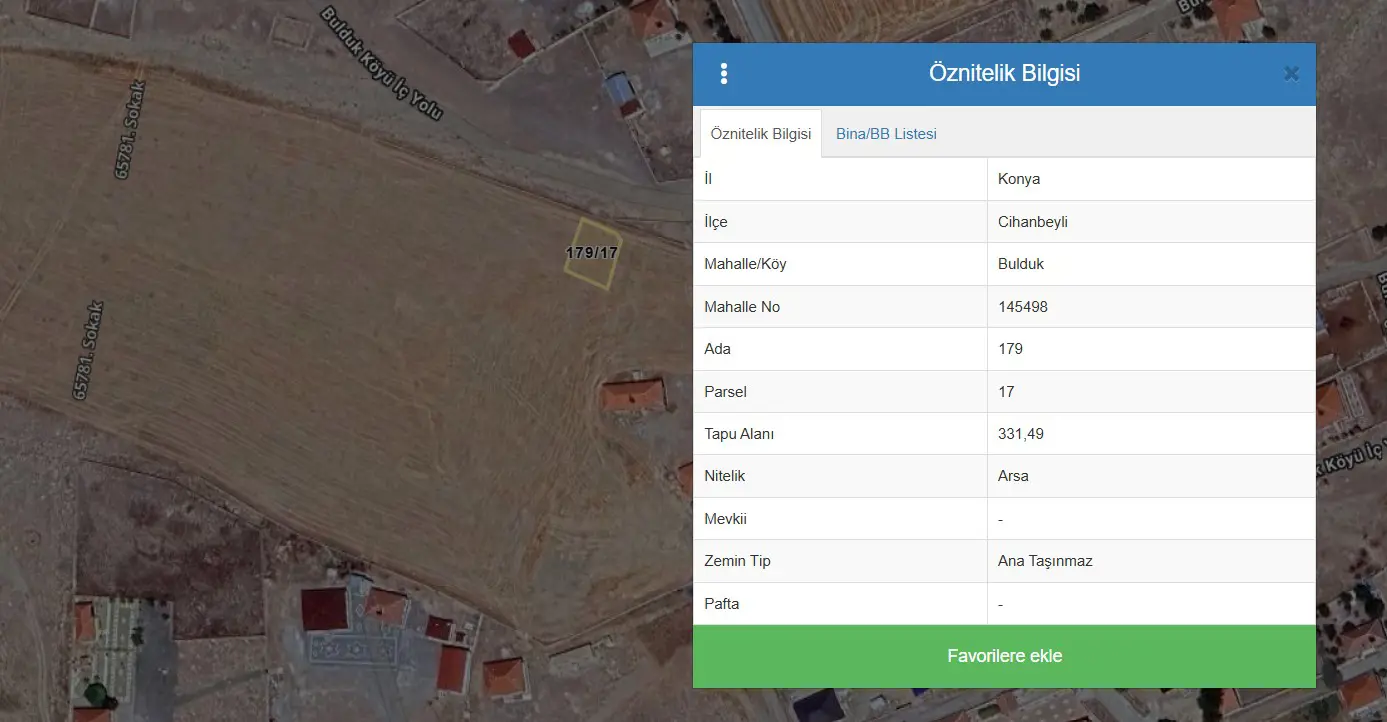
Task: Click the Favorilere ekle button
Action: (x=1004, y=656)
